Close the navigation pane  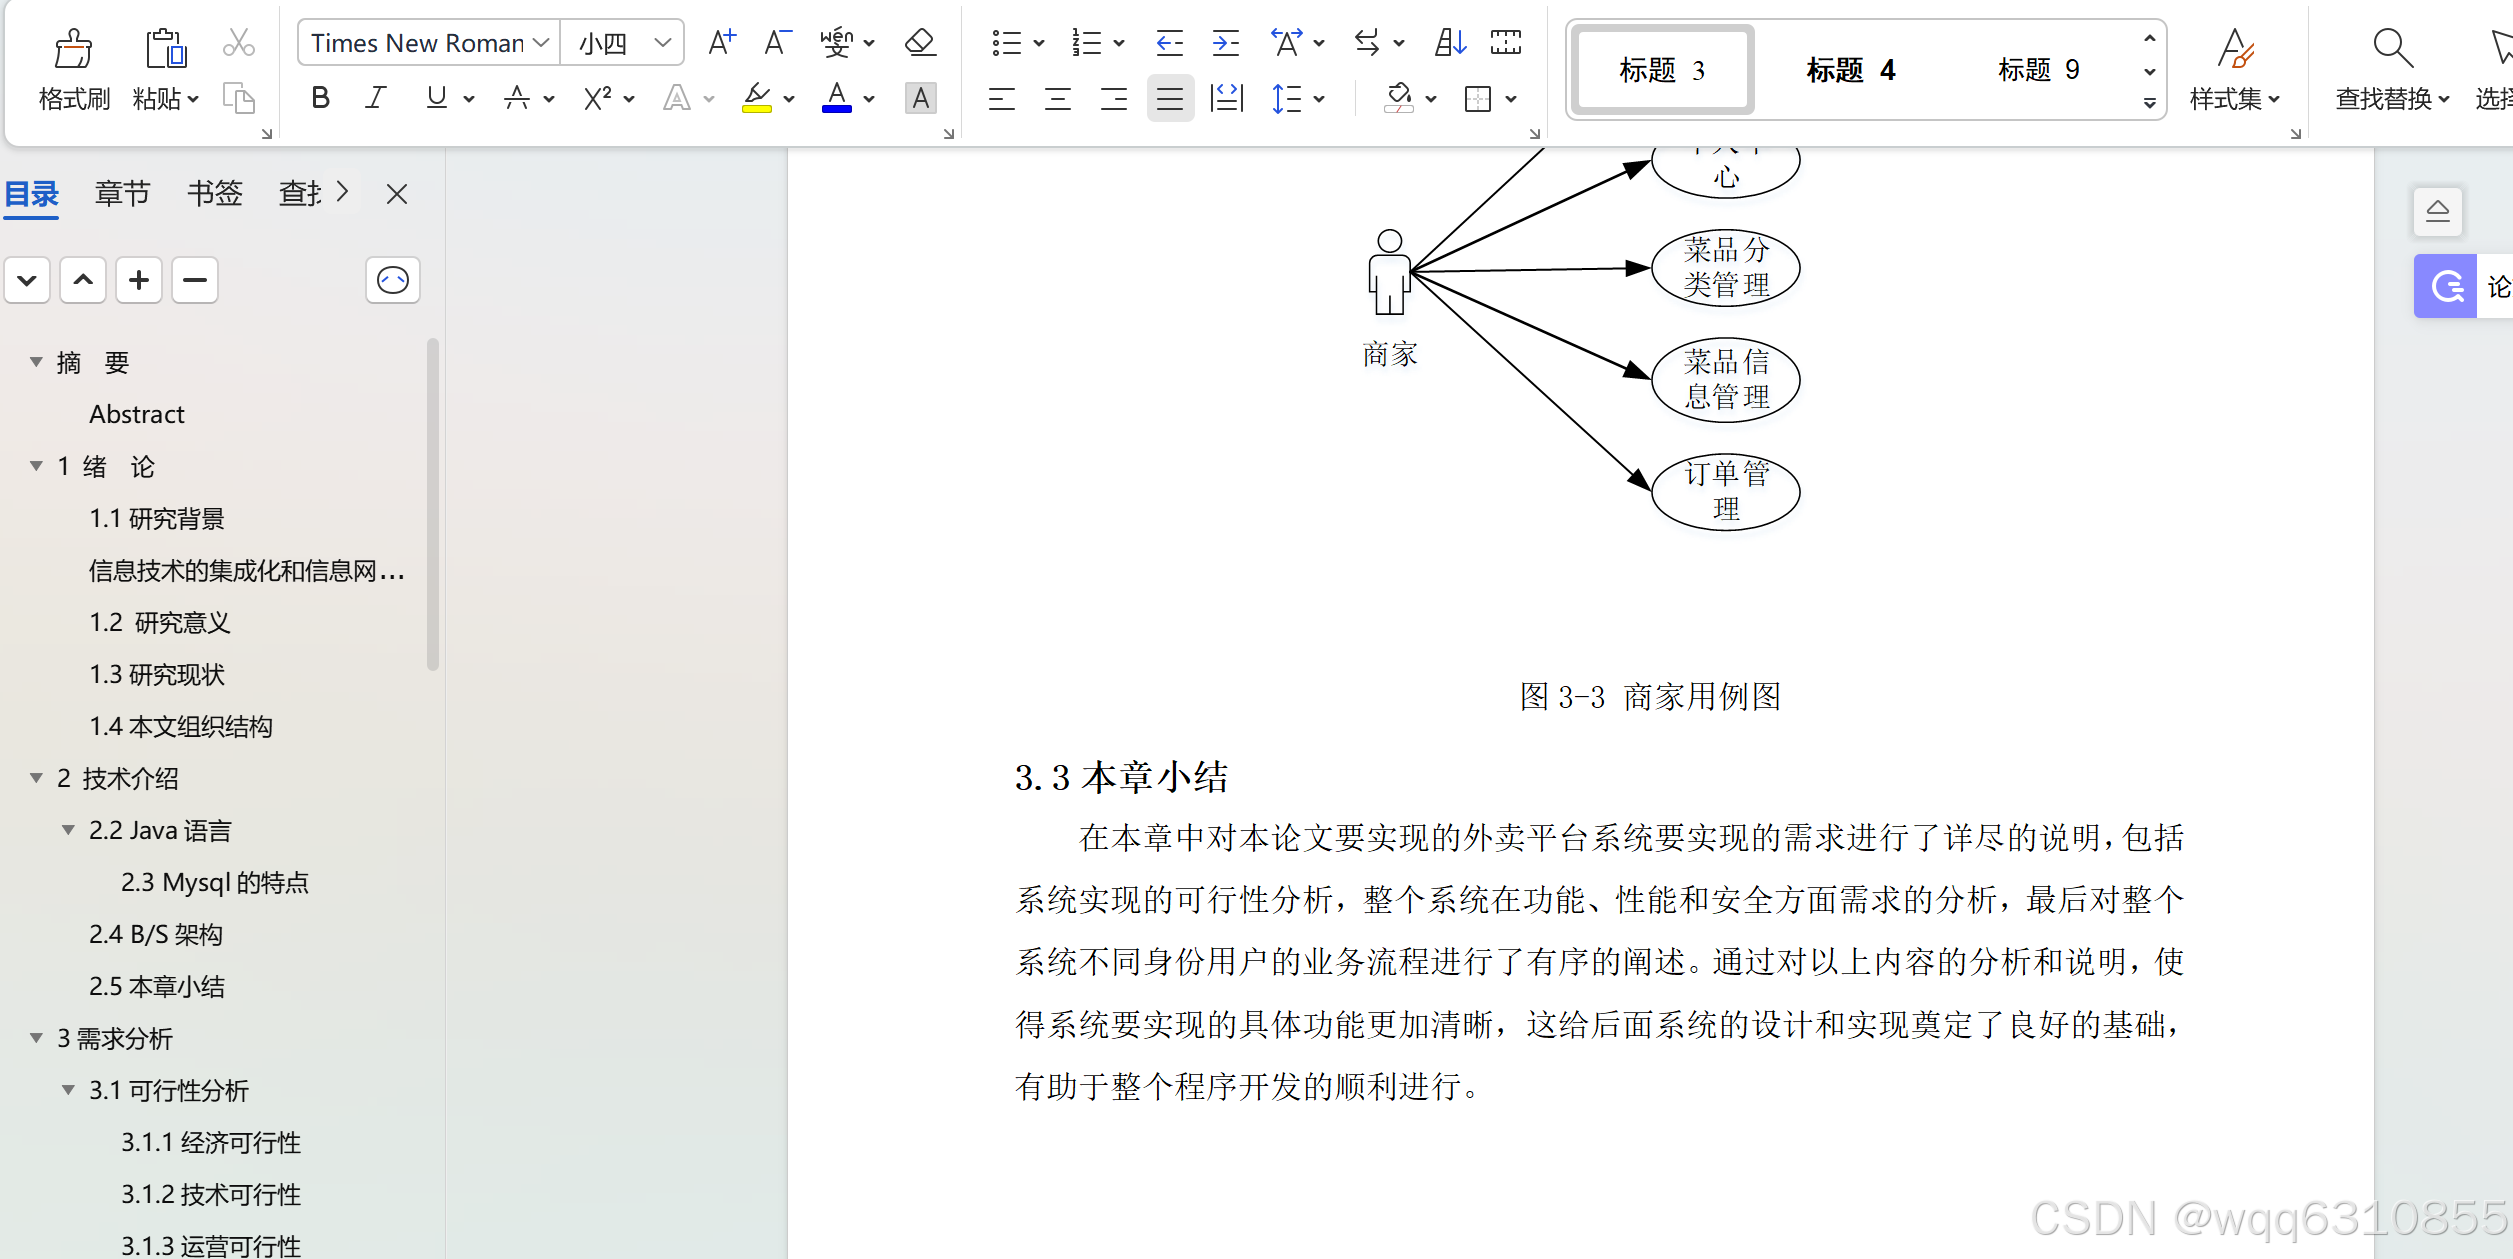point(397,194)
